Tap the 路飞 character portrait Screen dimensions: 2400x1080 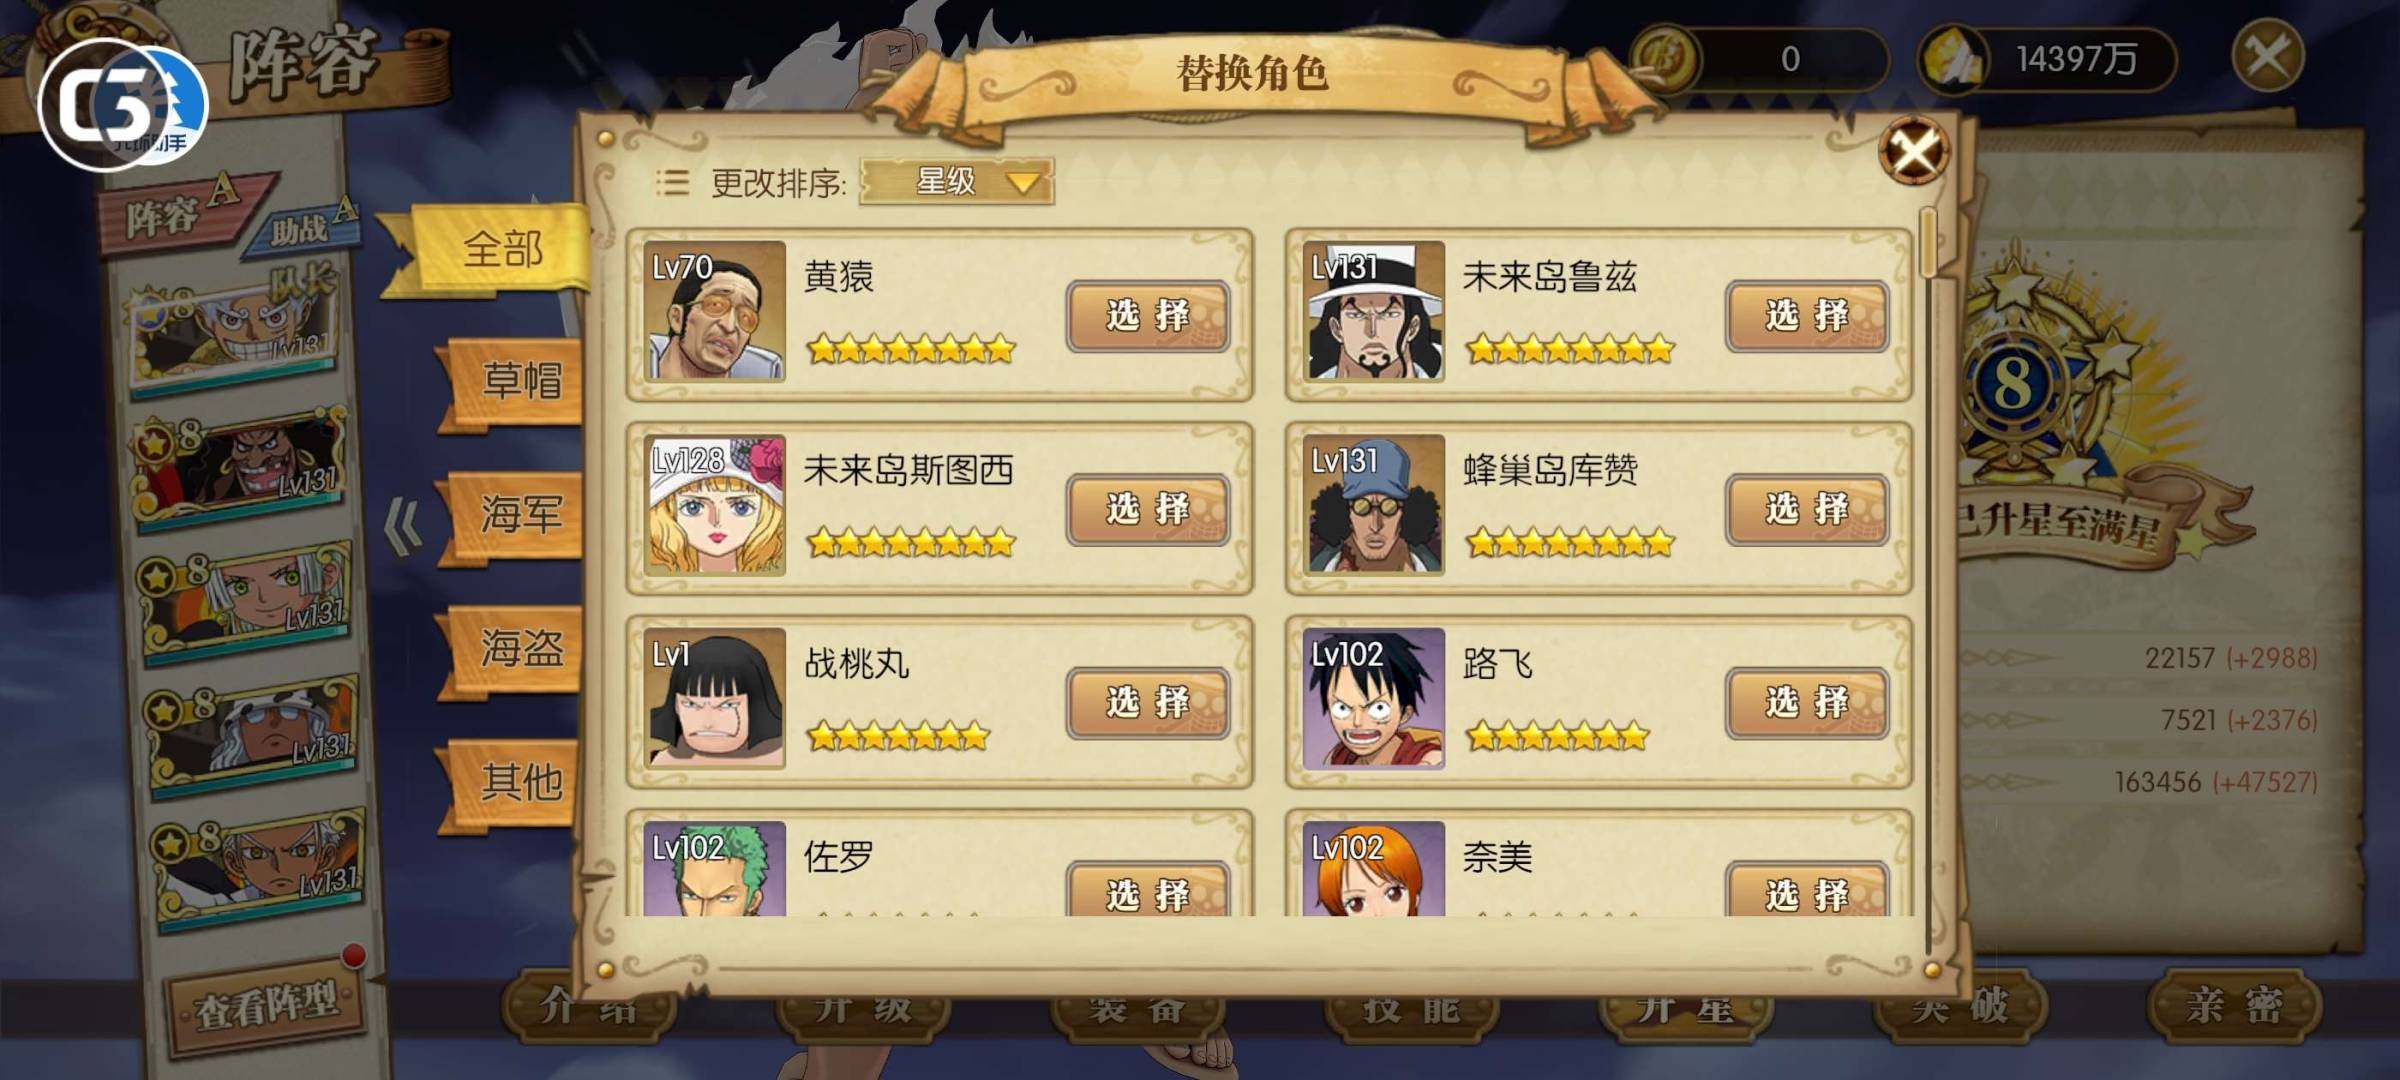[1374, 698]
